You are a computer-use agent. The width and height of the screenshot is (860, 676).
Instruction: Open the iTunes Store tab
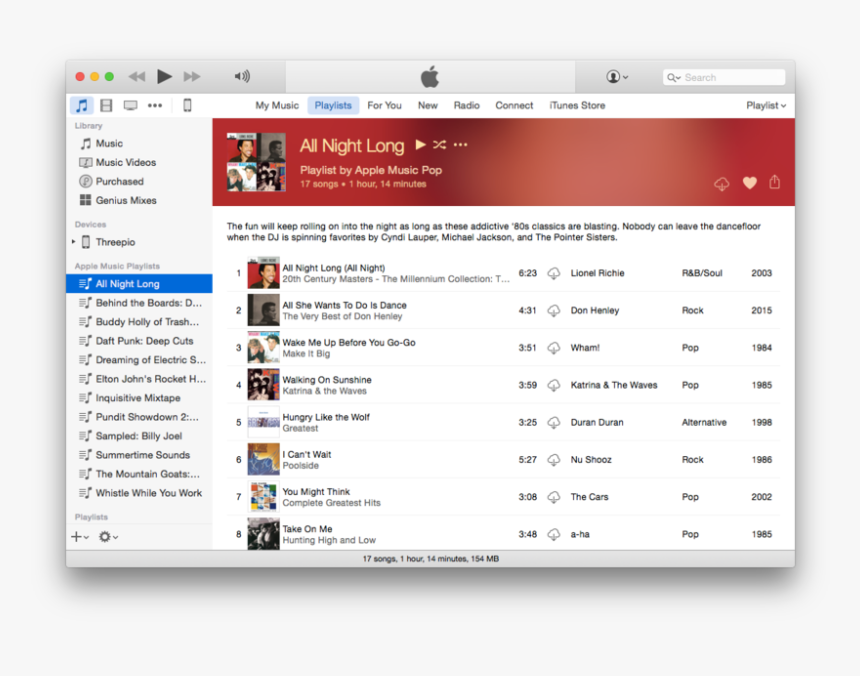577,105
